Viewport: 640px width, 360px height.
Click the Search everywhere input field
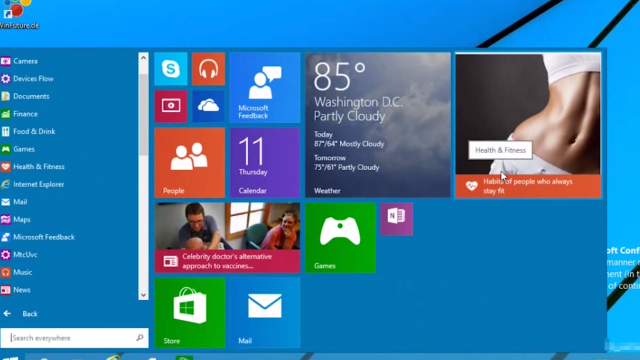(x=74, y=338)
